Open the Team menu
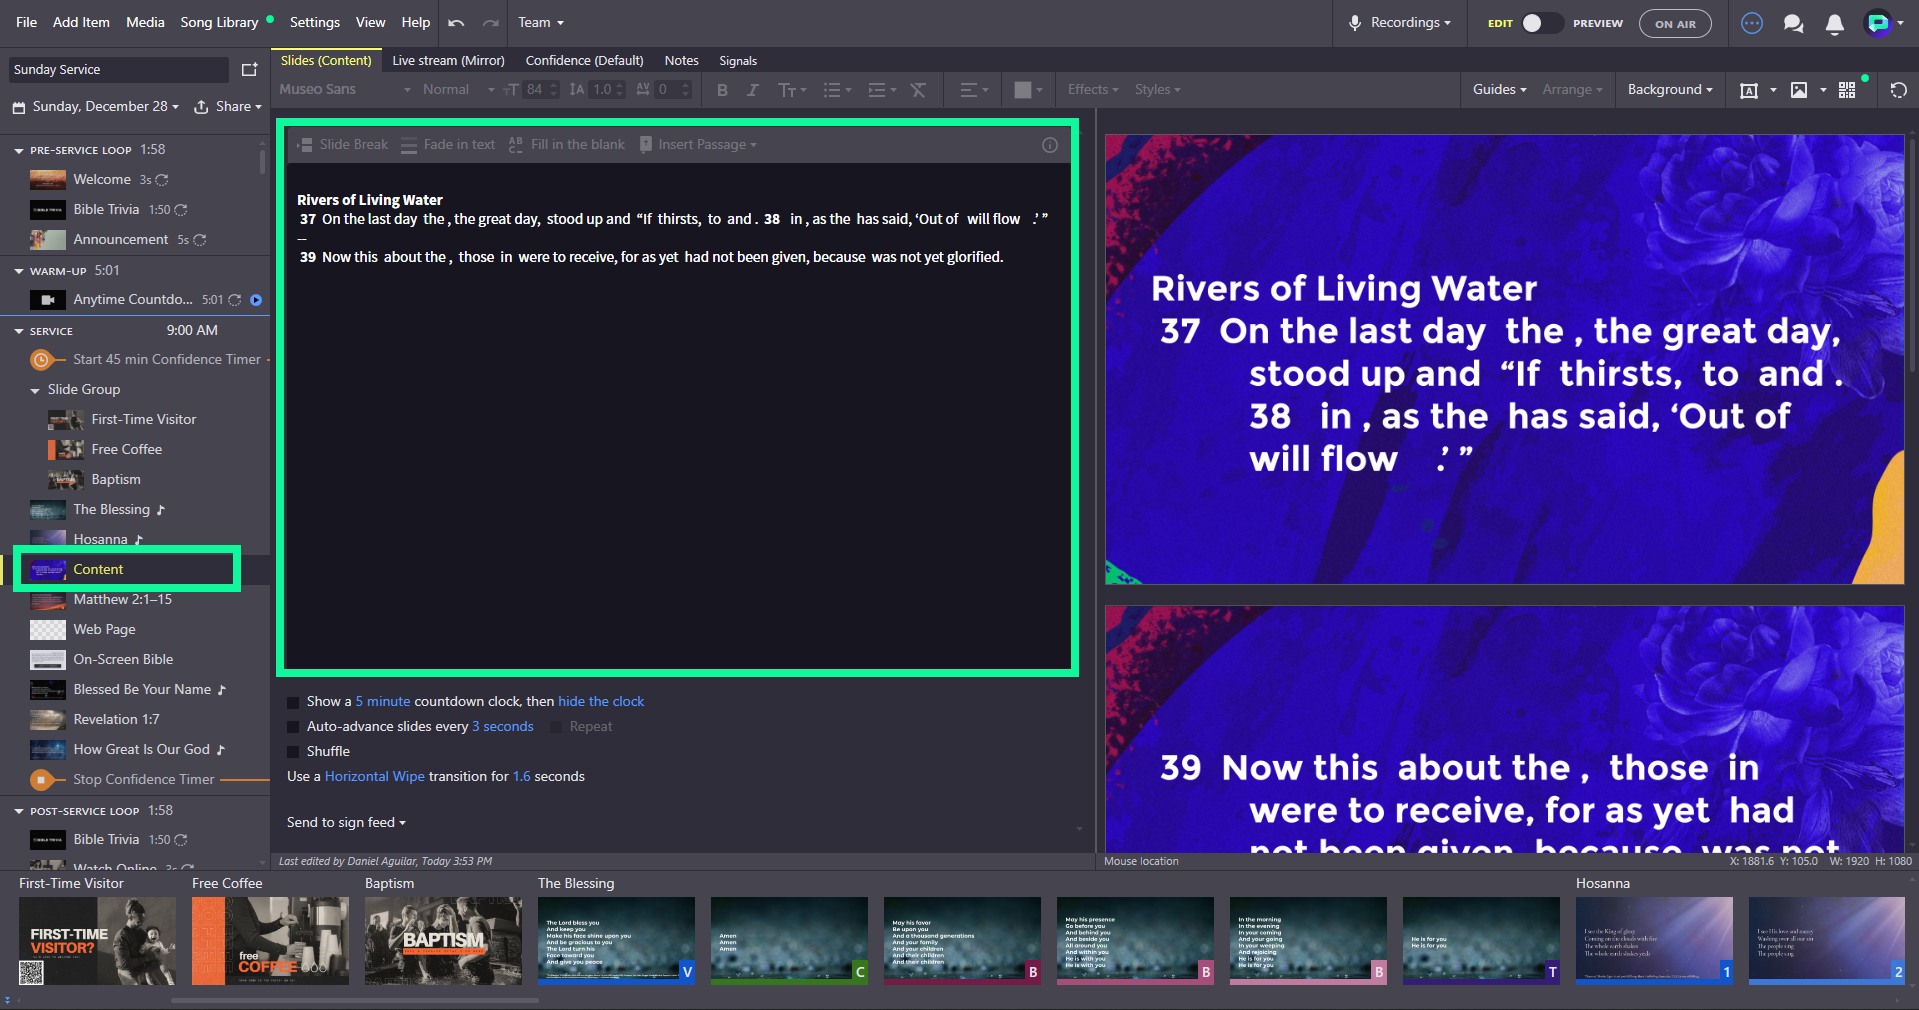1919x1010 pixels. coord(541,22)
